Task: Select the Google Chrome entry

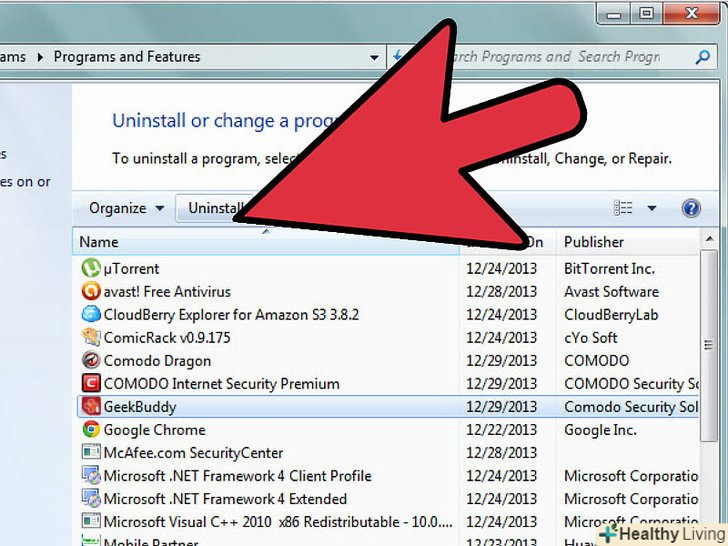Action: [155, 430]
